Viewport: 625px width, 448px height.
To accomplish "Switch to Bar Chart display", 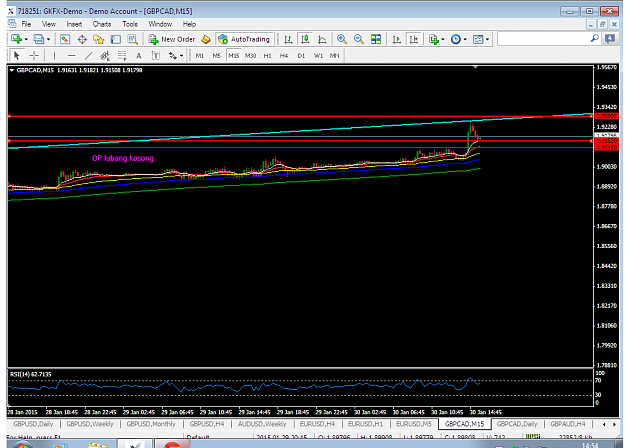I will [x=288, y=39].
